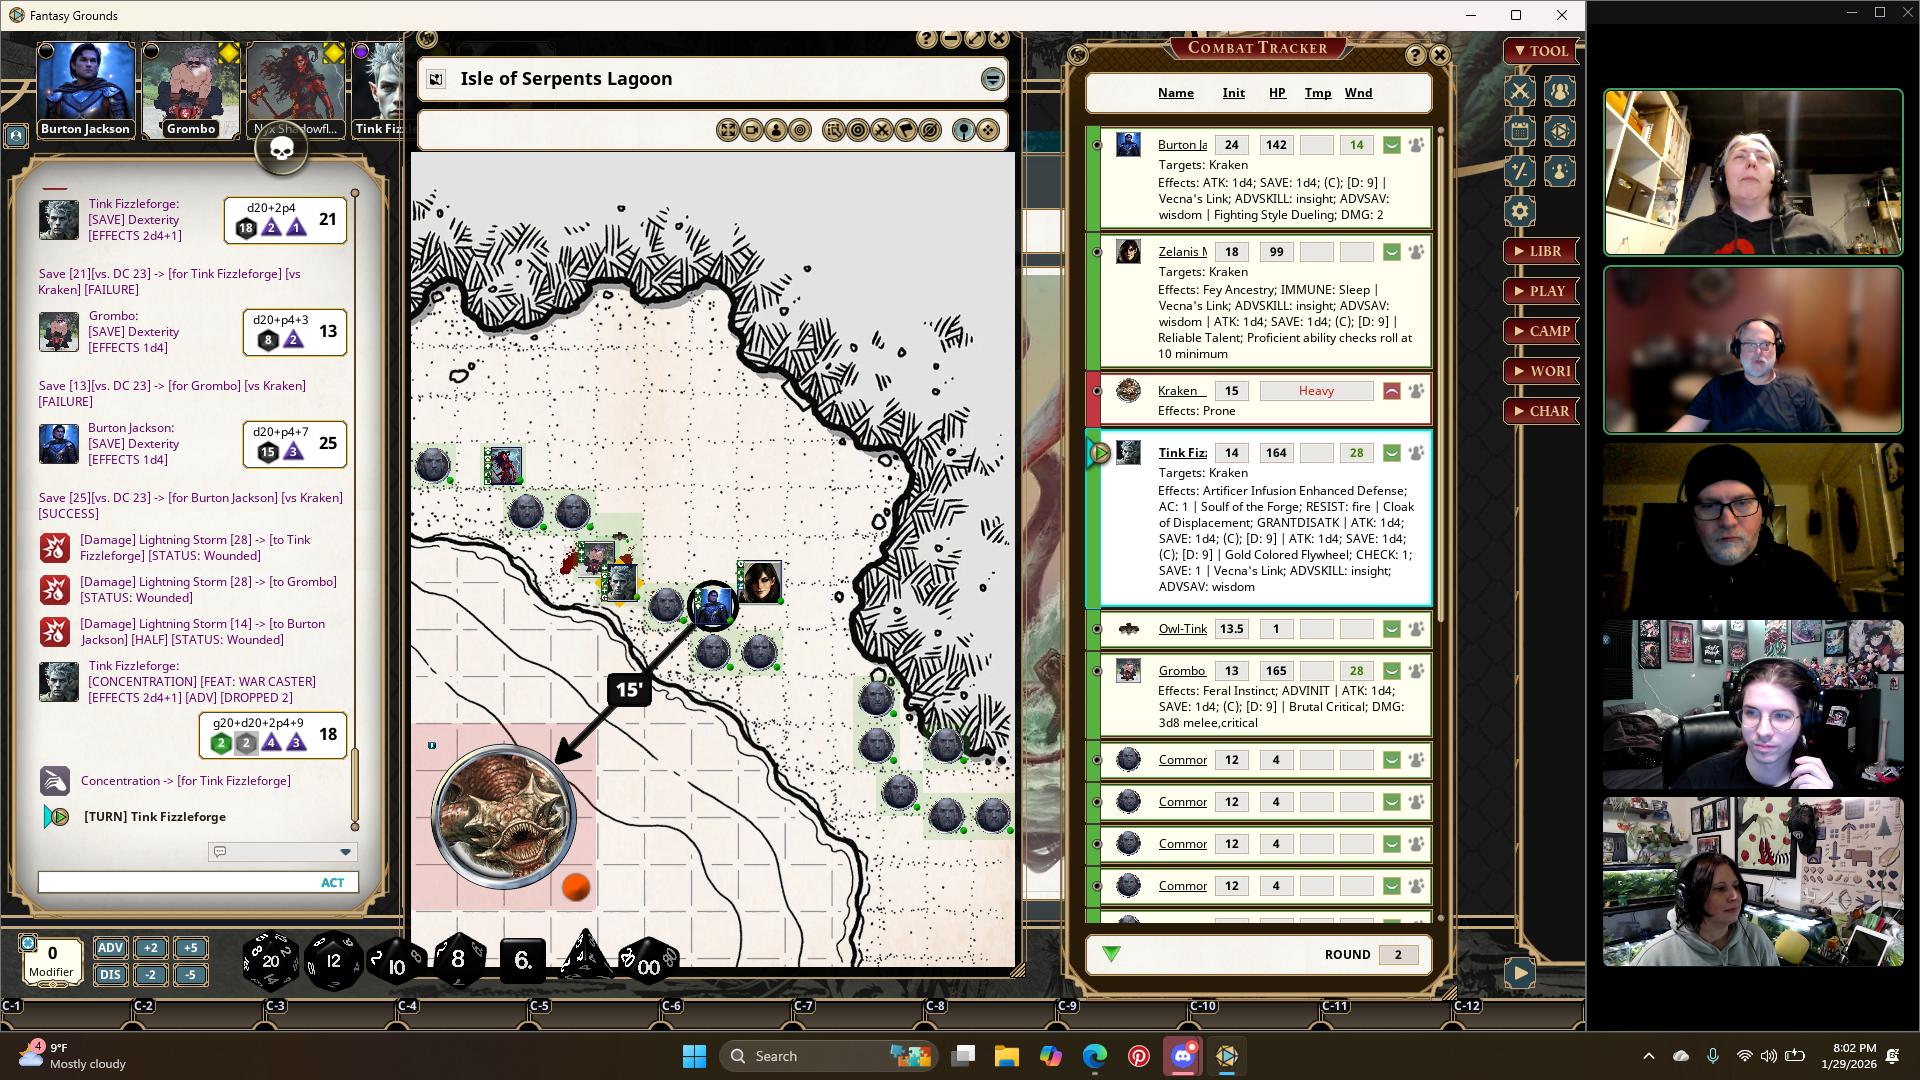The height and width of the screenshot is (1080, 1920).
Task: Click the camera icon in map toolbar
Action: tap(752, 130)
